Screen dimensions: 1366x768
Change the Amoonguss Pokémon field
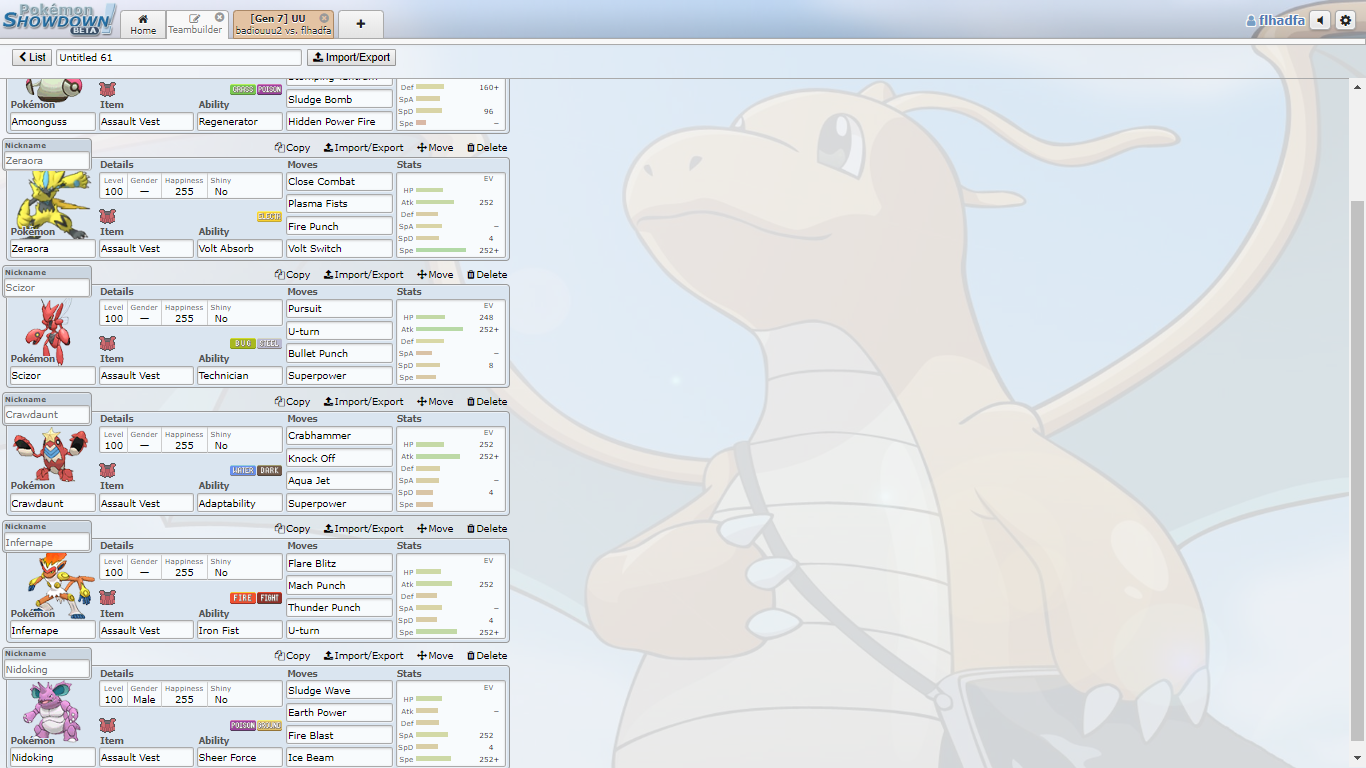point(53,122)
